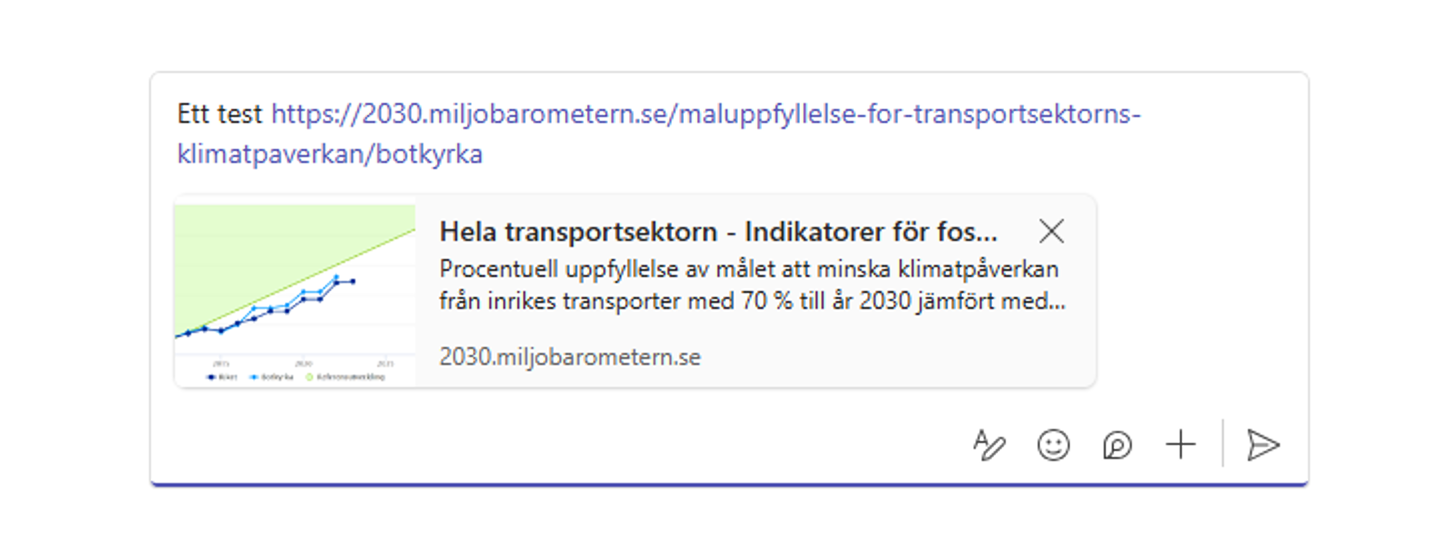Screen dimensions: 1435x547
Task: Click the 'Hela transportsektorn' preview title
Action: click(718, 232)
